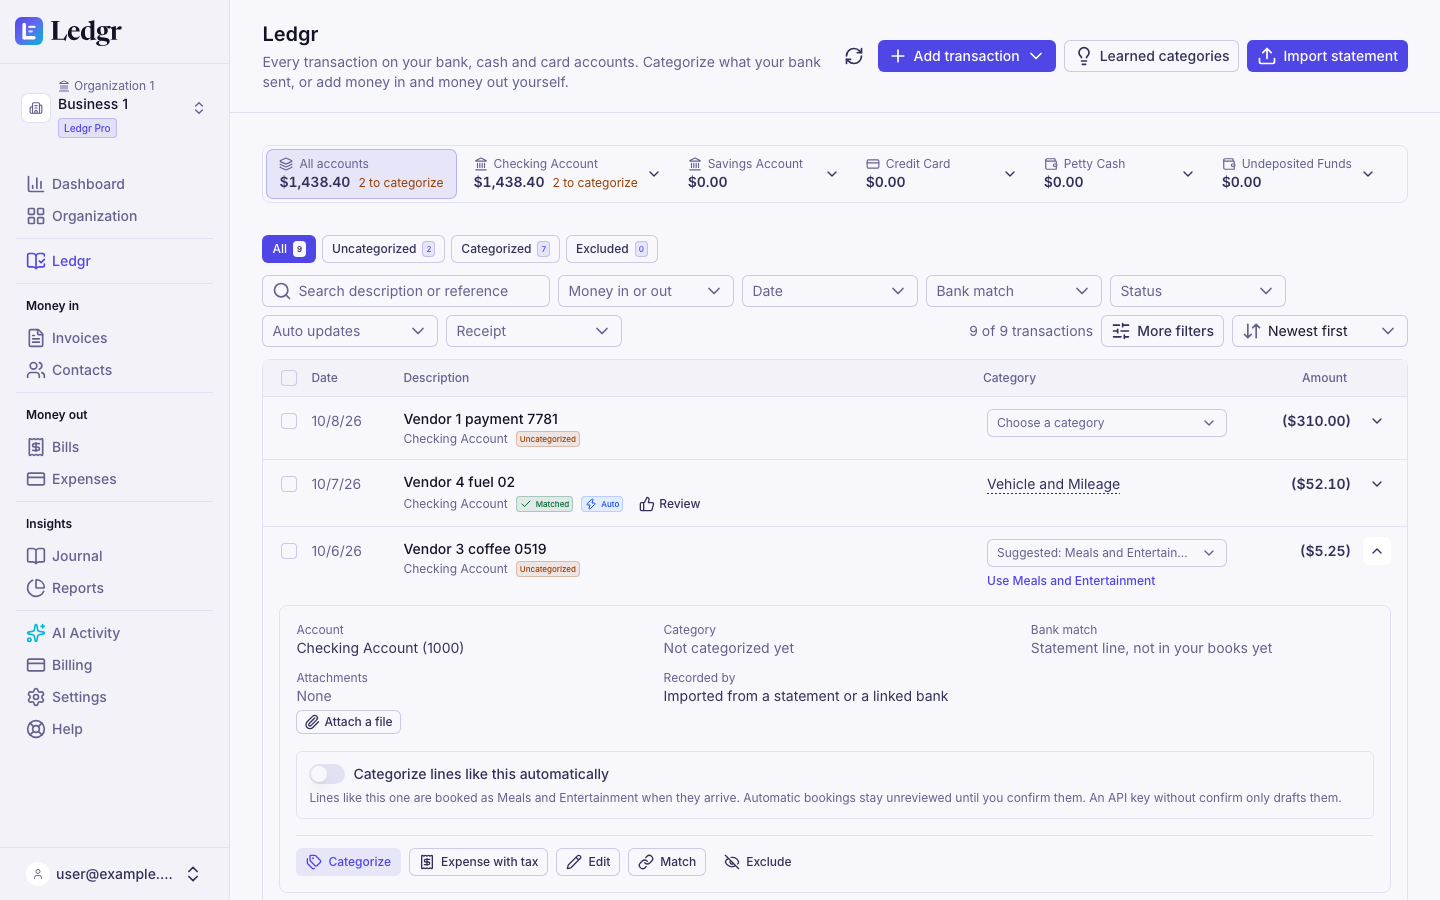Click the Invoices document icon
The image size is (1440, 900).
pos(36,338)
